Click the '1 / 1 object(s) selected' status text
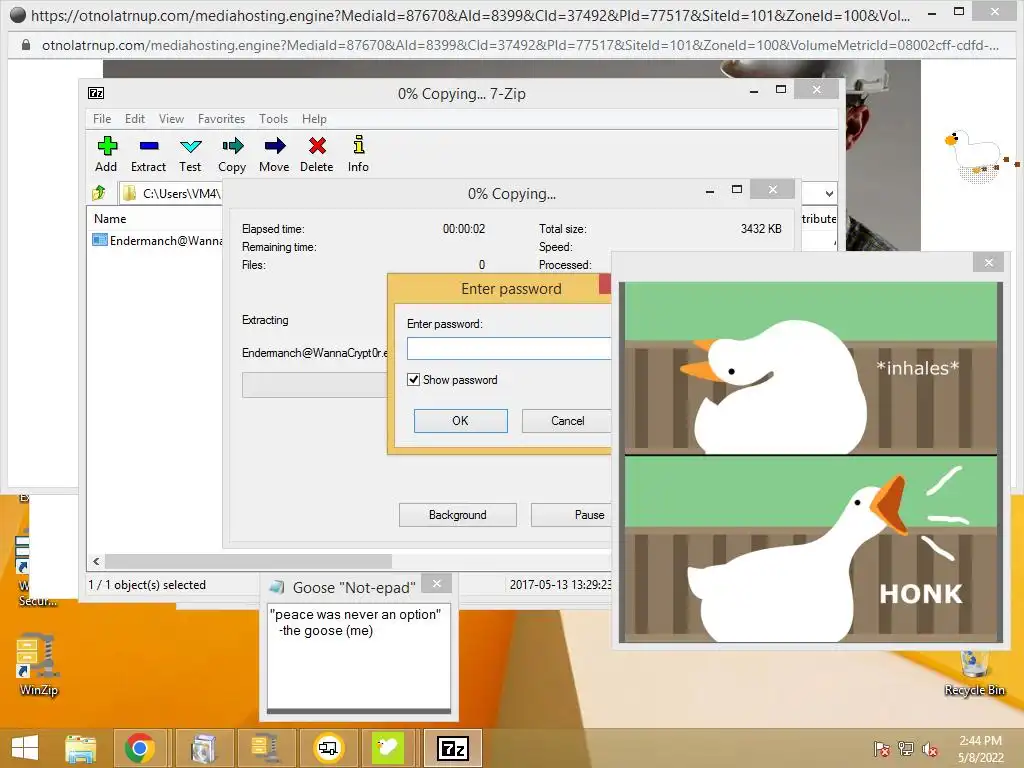The height and width of the screenshot is (768, 1024). click(147, 584)
